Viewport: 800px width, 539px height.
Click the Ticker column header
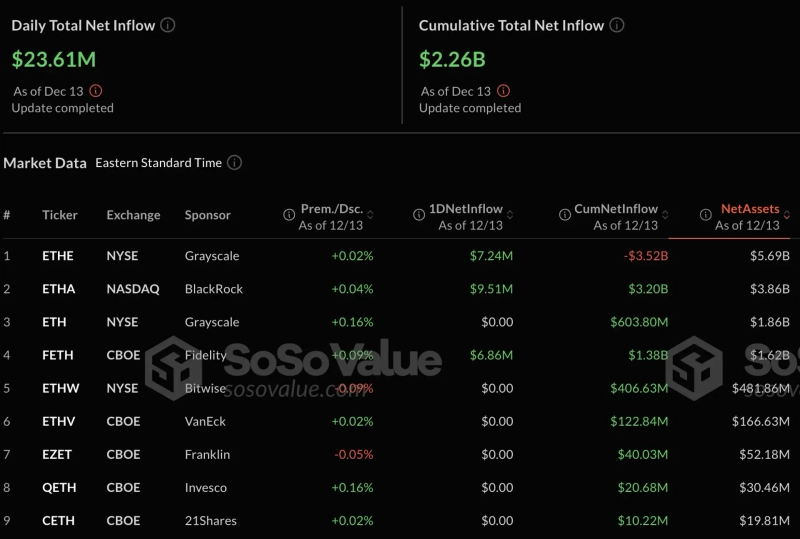[x=59, y=215]
